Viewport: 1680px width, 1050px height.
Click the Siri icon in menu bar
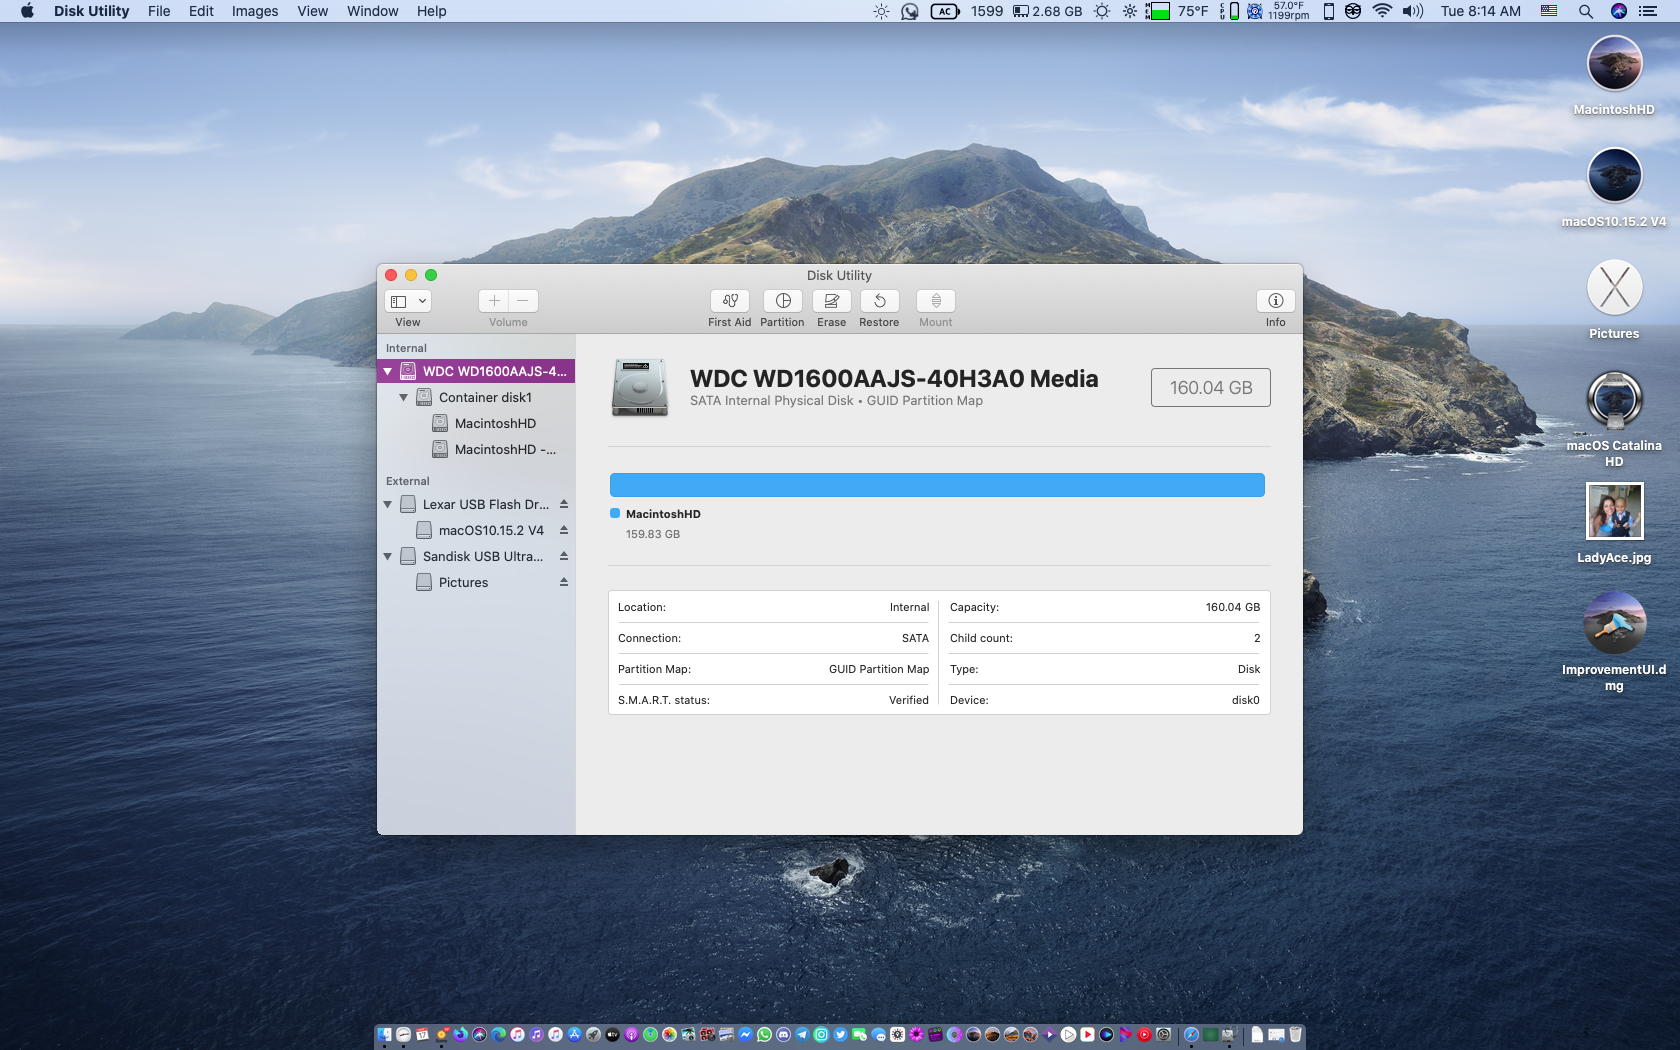[x=1619, y=11]
